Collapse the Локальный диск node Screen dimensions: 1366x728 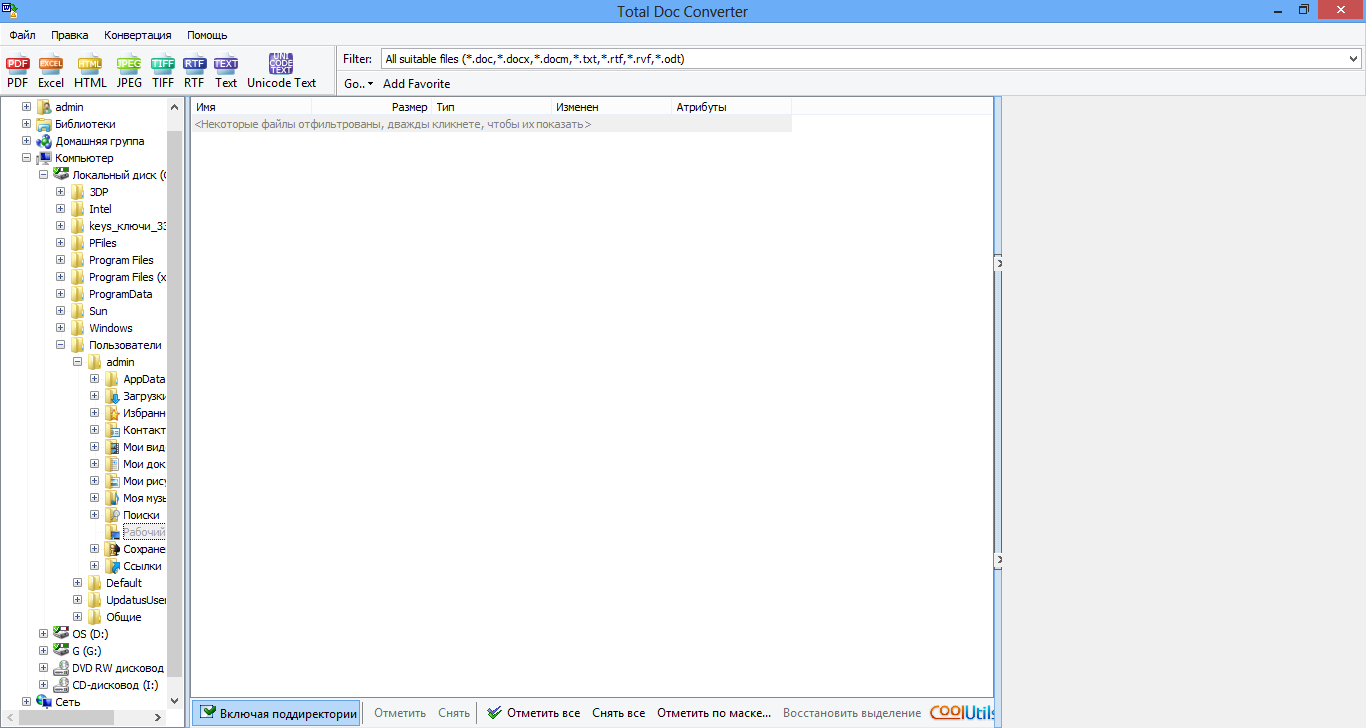[x=44, y=175]
